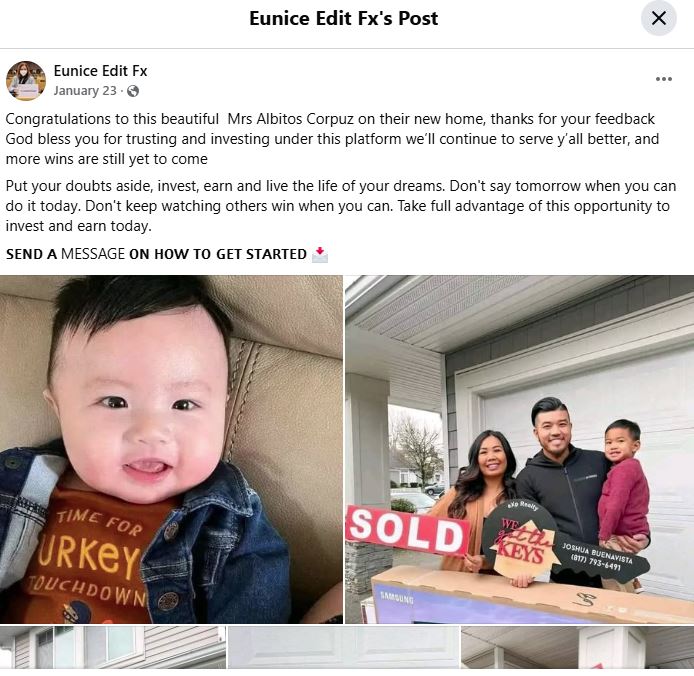Click the globe public audience icon
694x676 pixels.
tap(133, 91)
